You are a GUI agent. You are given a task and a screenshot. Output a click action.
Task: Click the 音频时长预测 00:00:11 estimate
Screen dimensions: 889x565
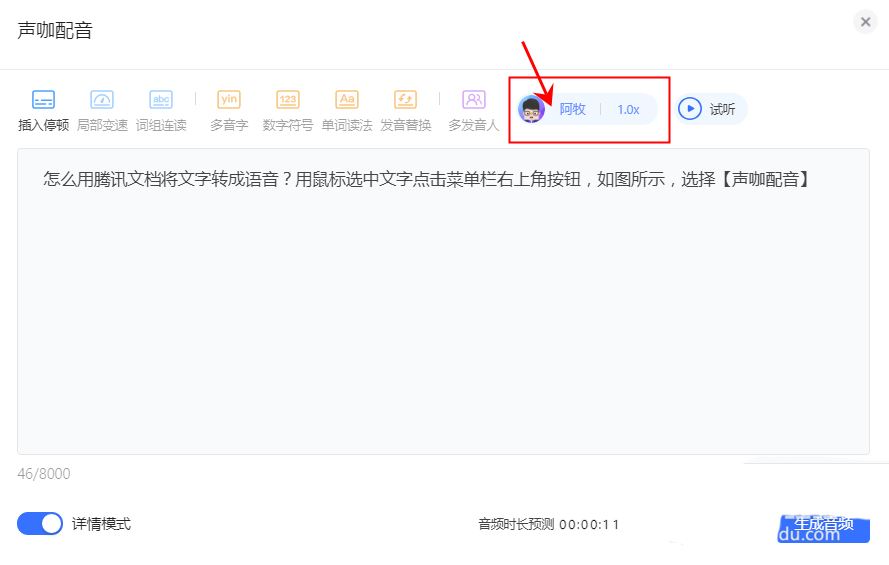548,524
